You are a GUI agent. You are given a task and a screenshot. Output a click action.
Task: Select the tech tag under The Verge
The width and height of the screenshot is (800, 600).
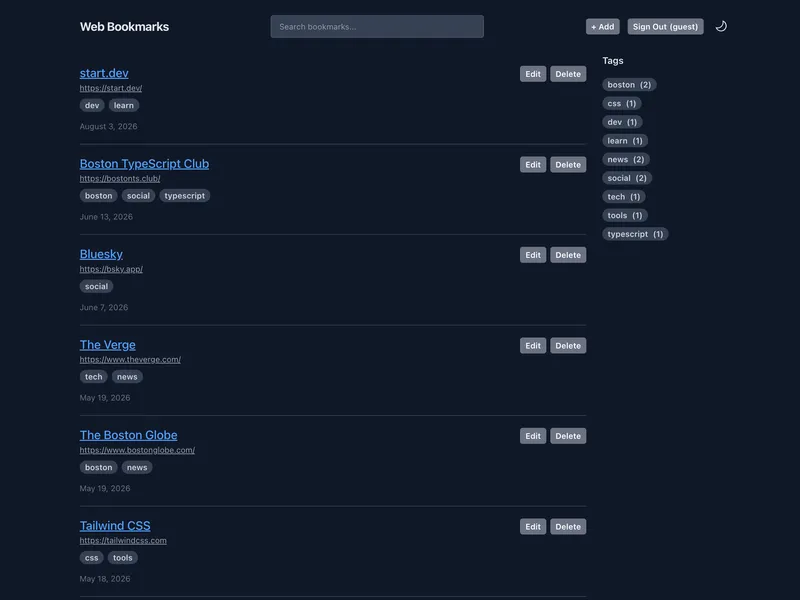click(93, 377)
